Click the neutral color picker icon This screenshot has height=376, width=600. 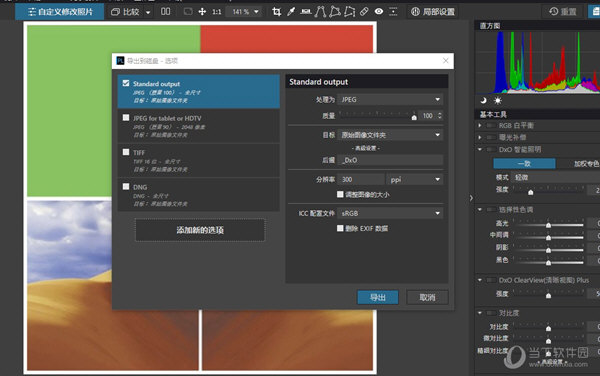(x=393, y=12)
